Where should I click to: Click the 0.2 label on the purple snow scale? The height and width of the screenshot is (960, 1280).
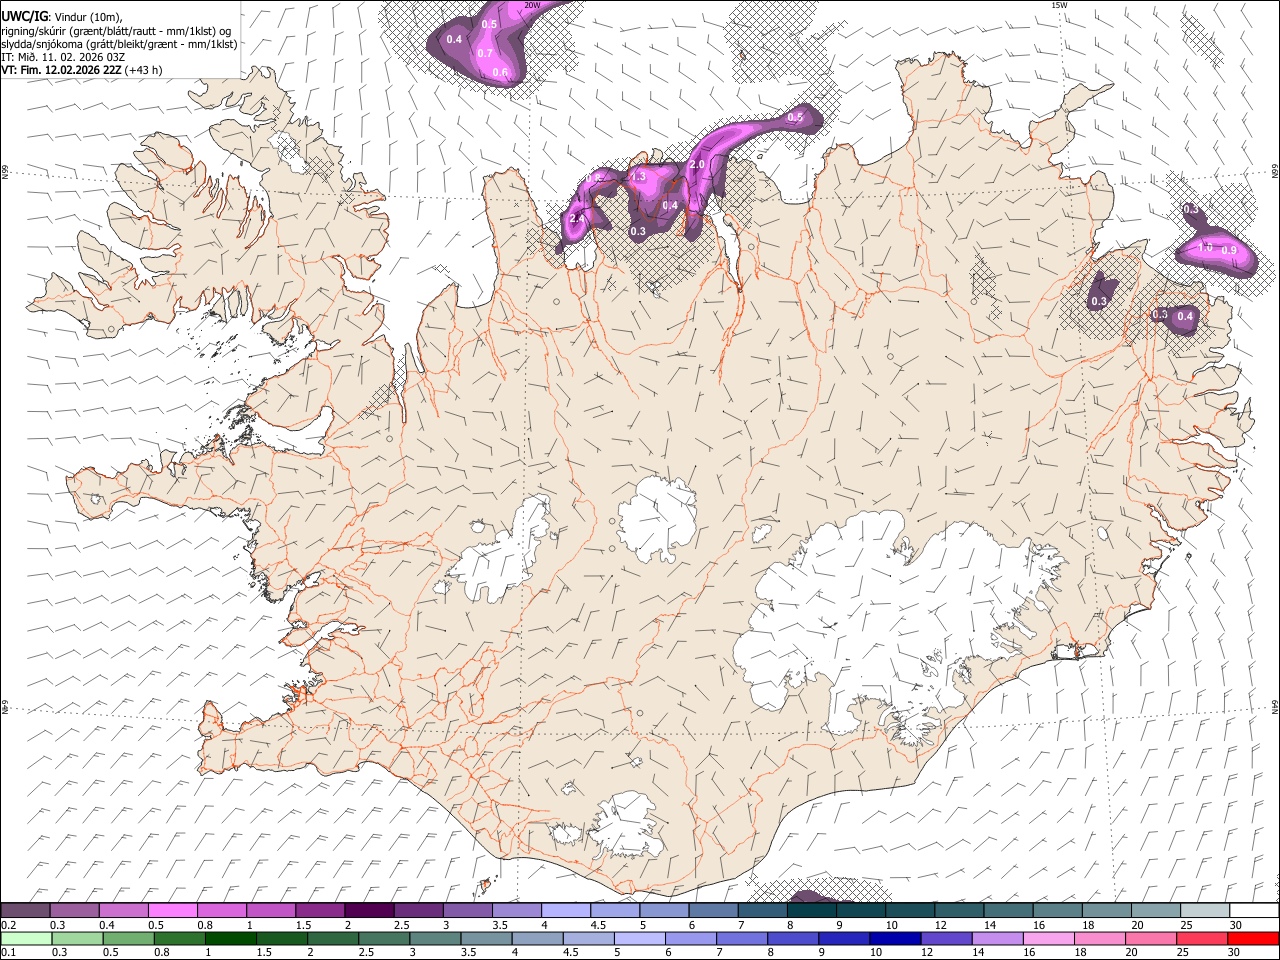(8, 925)
